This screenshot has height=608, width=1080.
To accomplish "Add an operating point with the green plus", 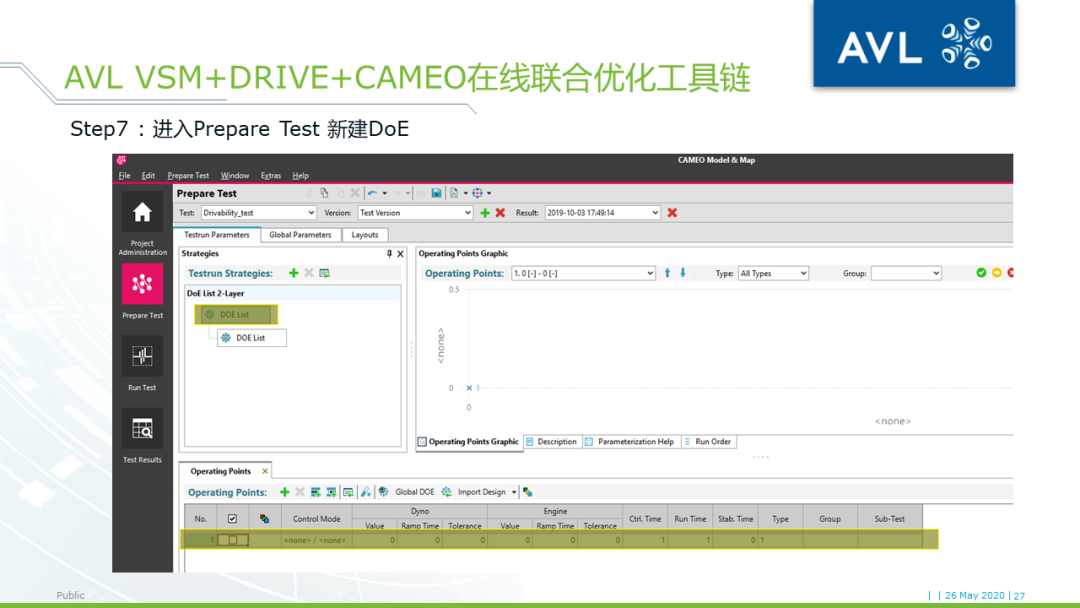I will tap(284, 490).
